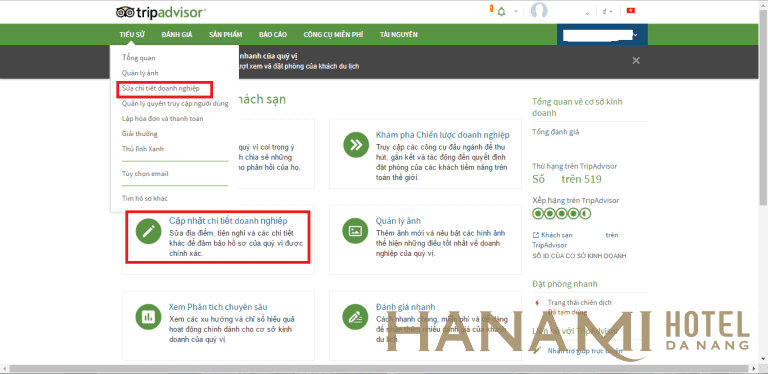Select Lập hóa đơn và thanh toán
Viewport: 768px width, 374px height.
pos(163,118)
